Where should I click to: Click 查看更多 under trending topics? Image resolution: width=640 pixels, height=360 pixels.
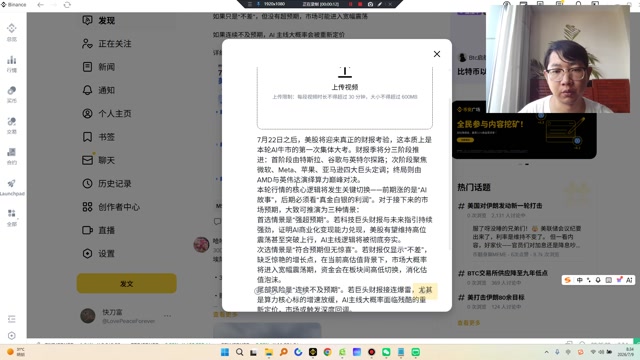tap(469, 323)
